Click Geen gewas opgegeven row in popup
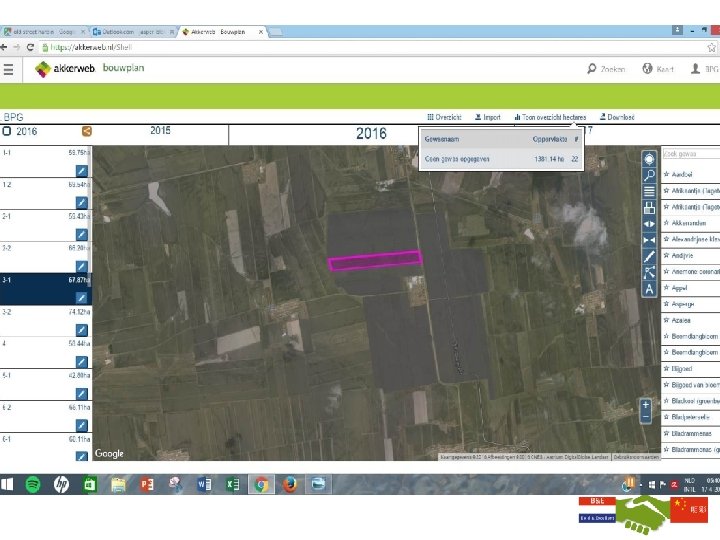 [501, 159]
